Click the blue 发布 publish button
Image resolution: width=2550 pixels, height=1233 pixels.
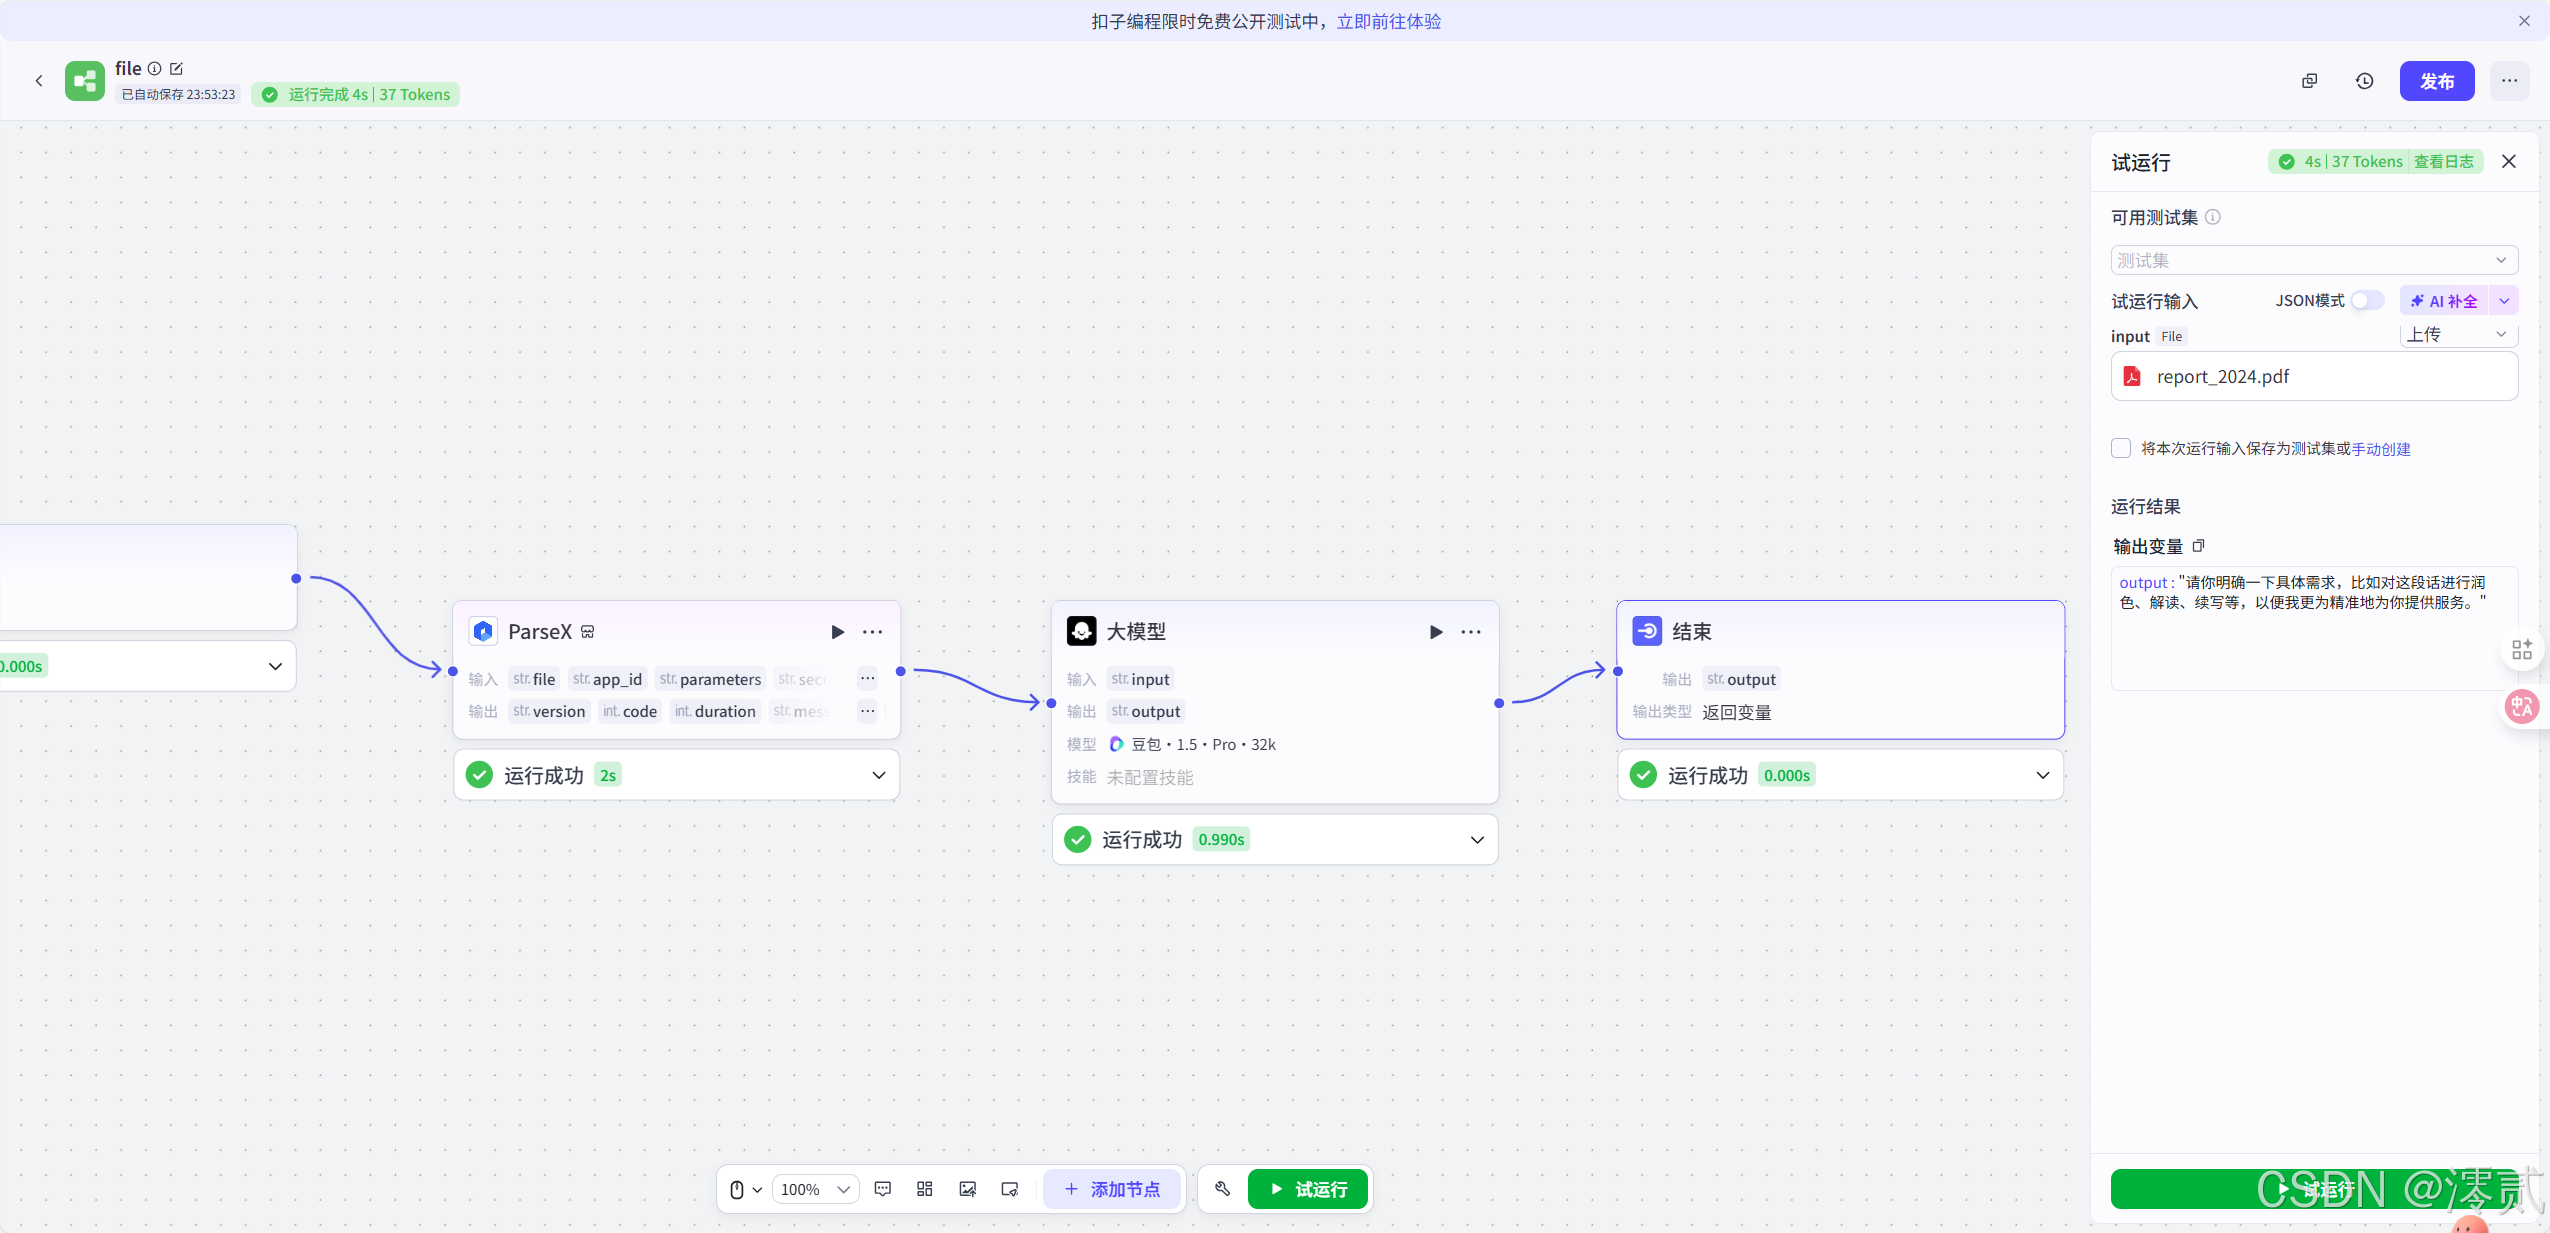pos(2436,81)
